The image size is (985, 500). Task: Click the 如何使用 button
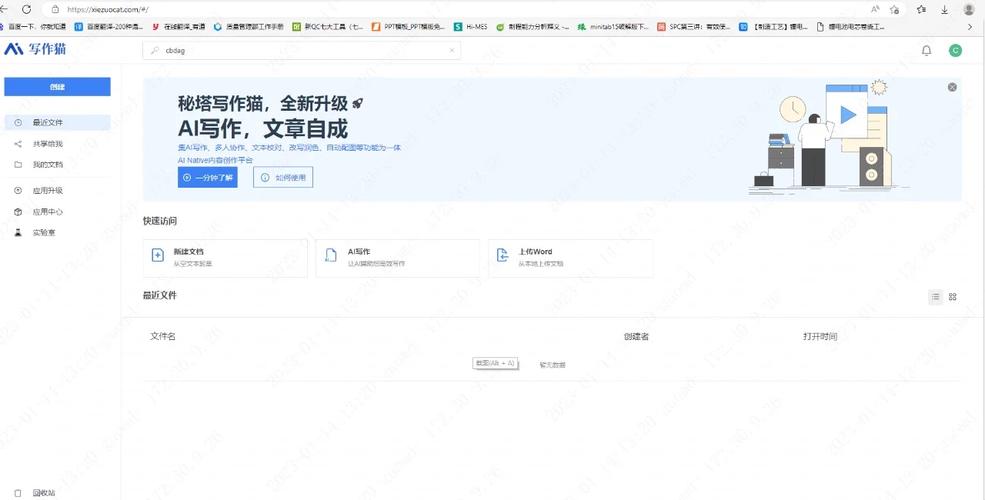[283, 178]
